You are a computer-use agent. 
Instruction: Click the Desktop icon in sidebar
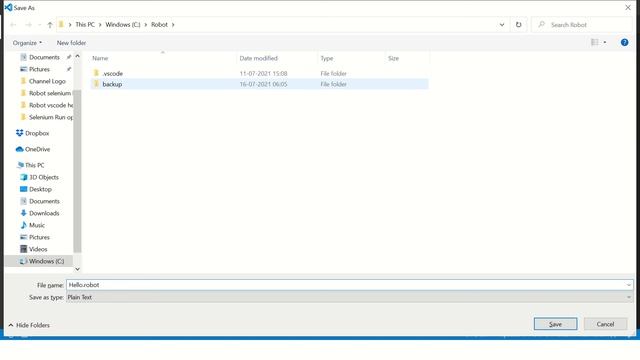(x=24, y=189)
